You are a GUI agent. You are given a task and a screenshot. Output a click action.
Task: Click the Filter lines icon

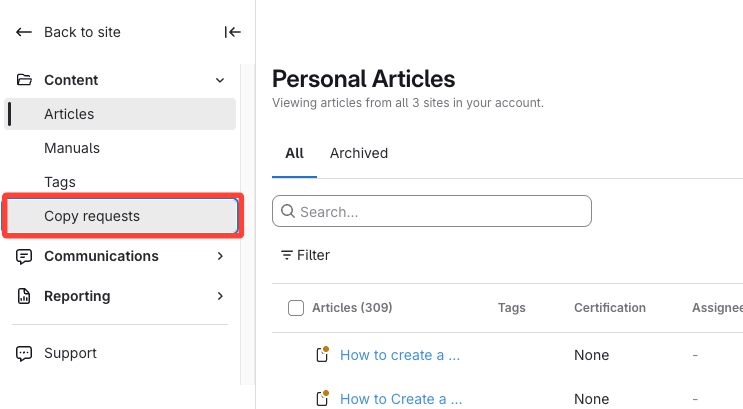tap(287, 255)
